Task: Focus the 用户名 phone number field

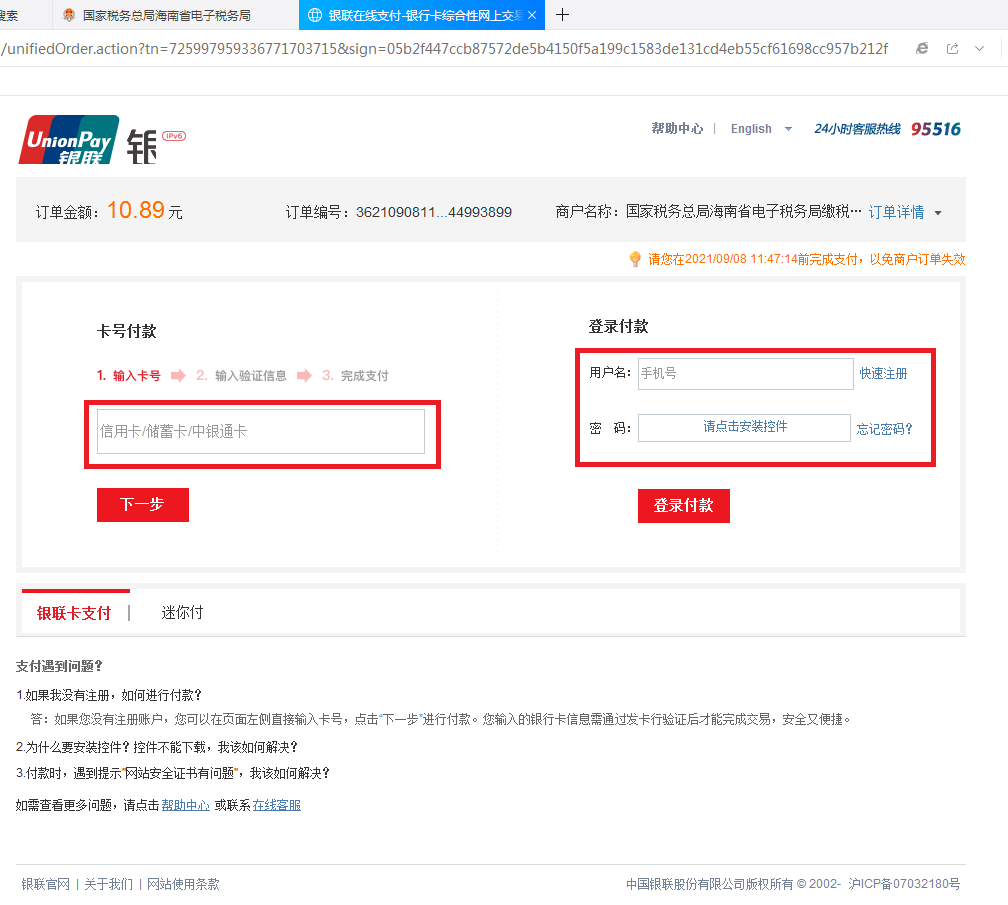Action: (745, 373)
